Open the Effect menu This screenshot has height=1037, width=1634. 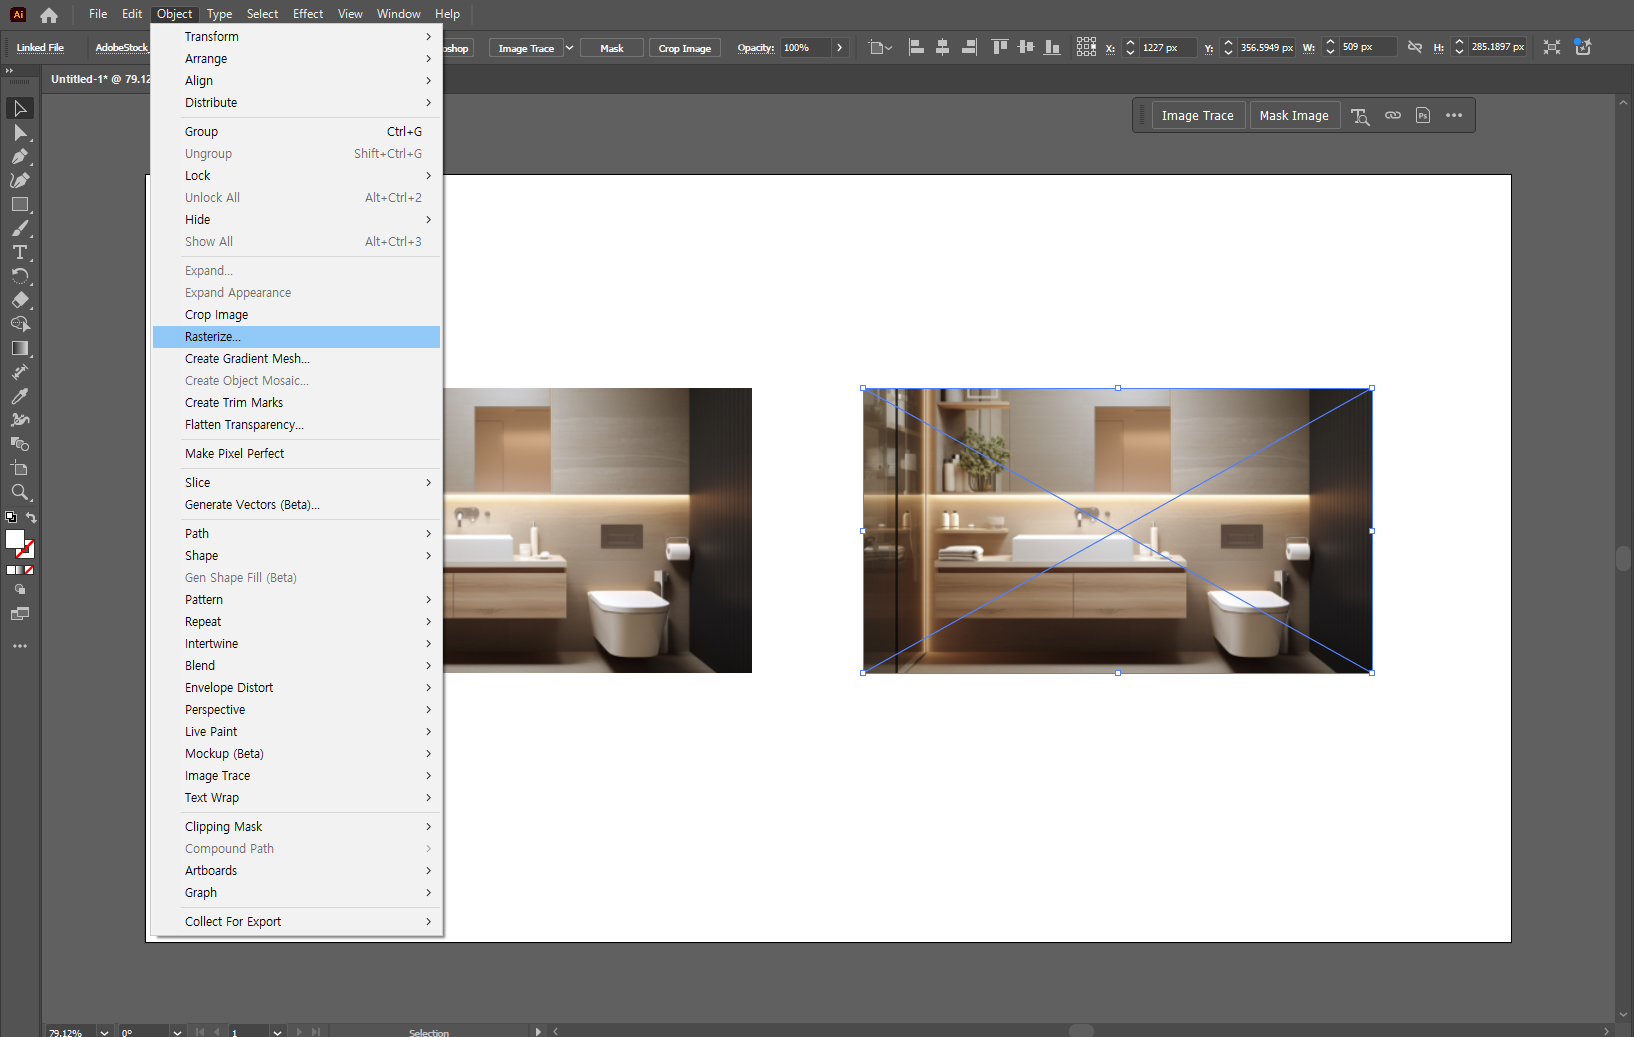click(308, 14)
